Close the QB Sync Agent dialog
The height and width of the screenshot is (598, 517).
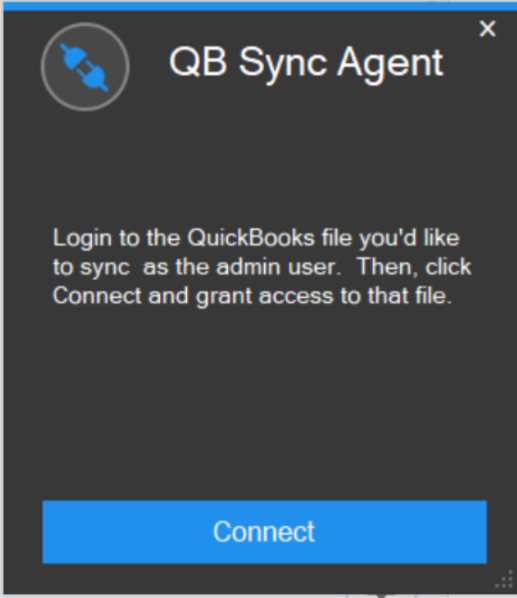pyautogui.click(x=487, y=29)
